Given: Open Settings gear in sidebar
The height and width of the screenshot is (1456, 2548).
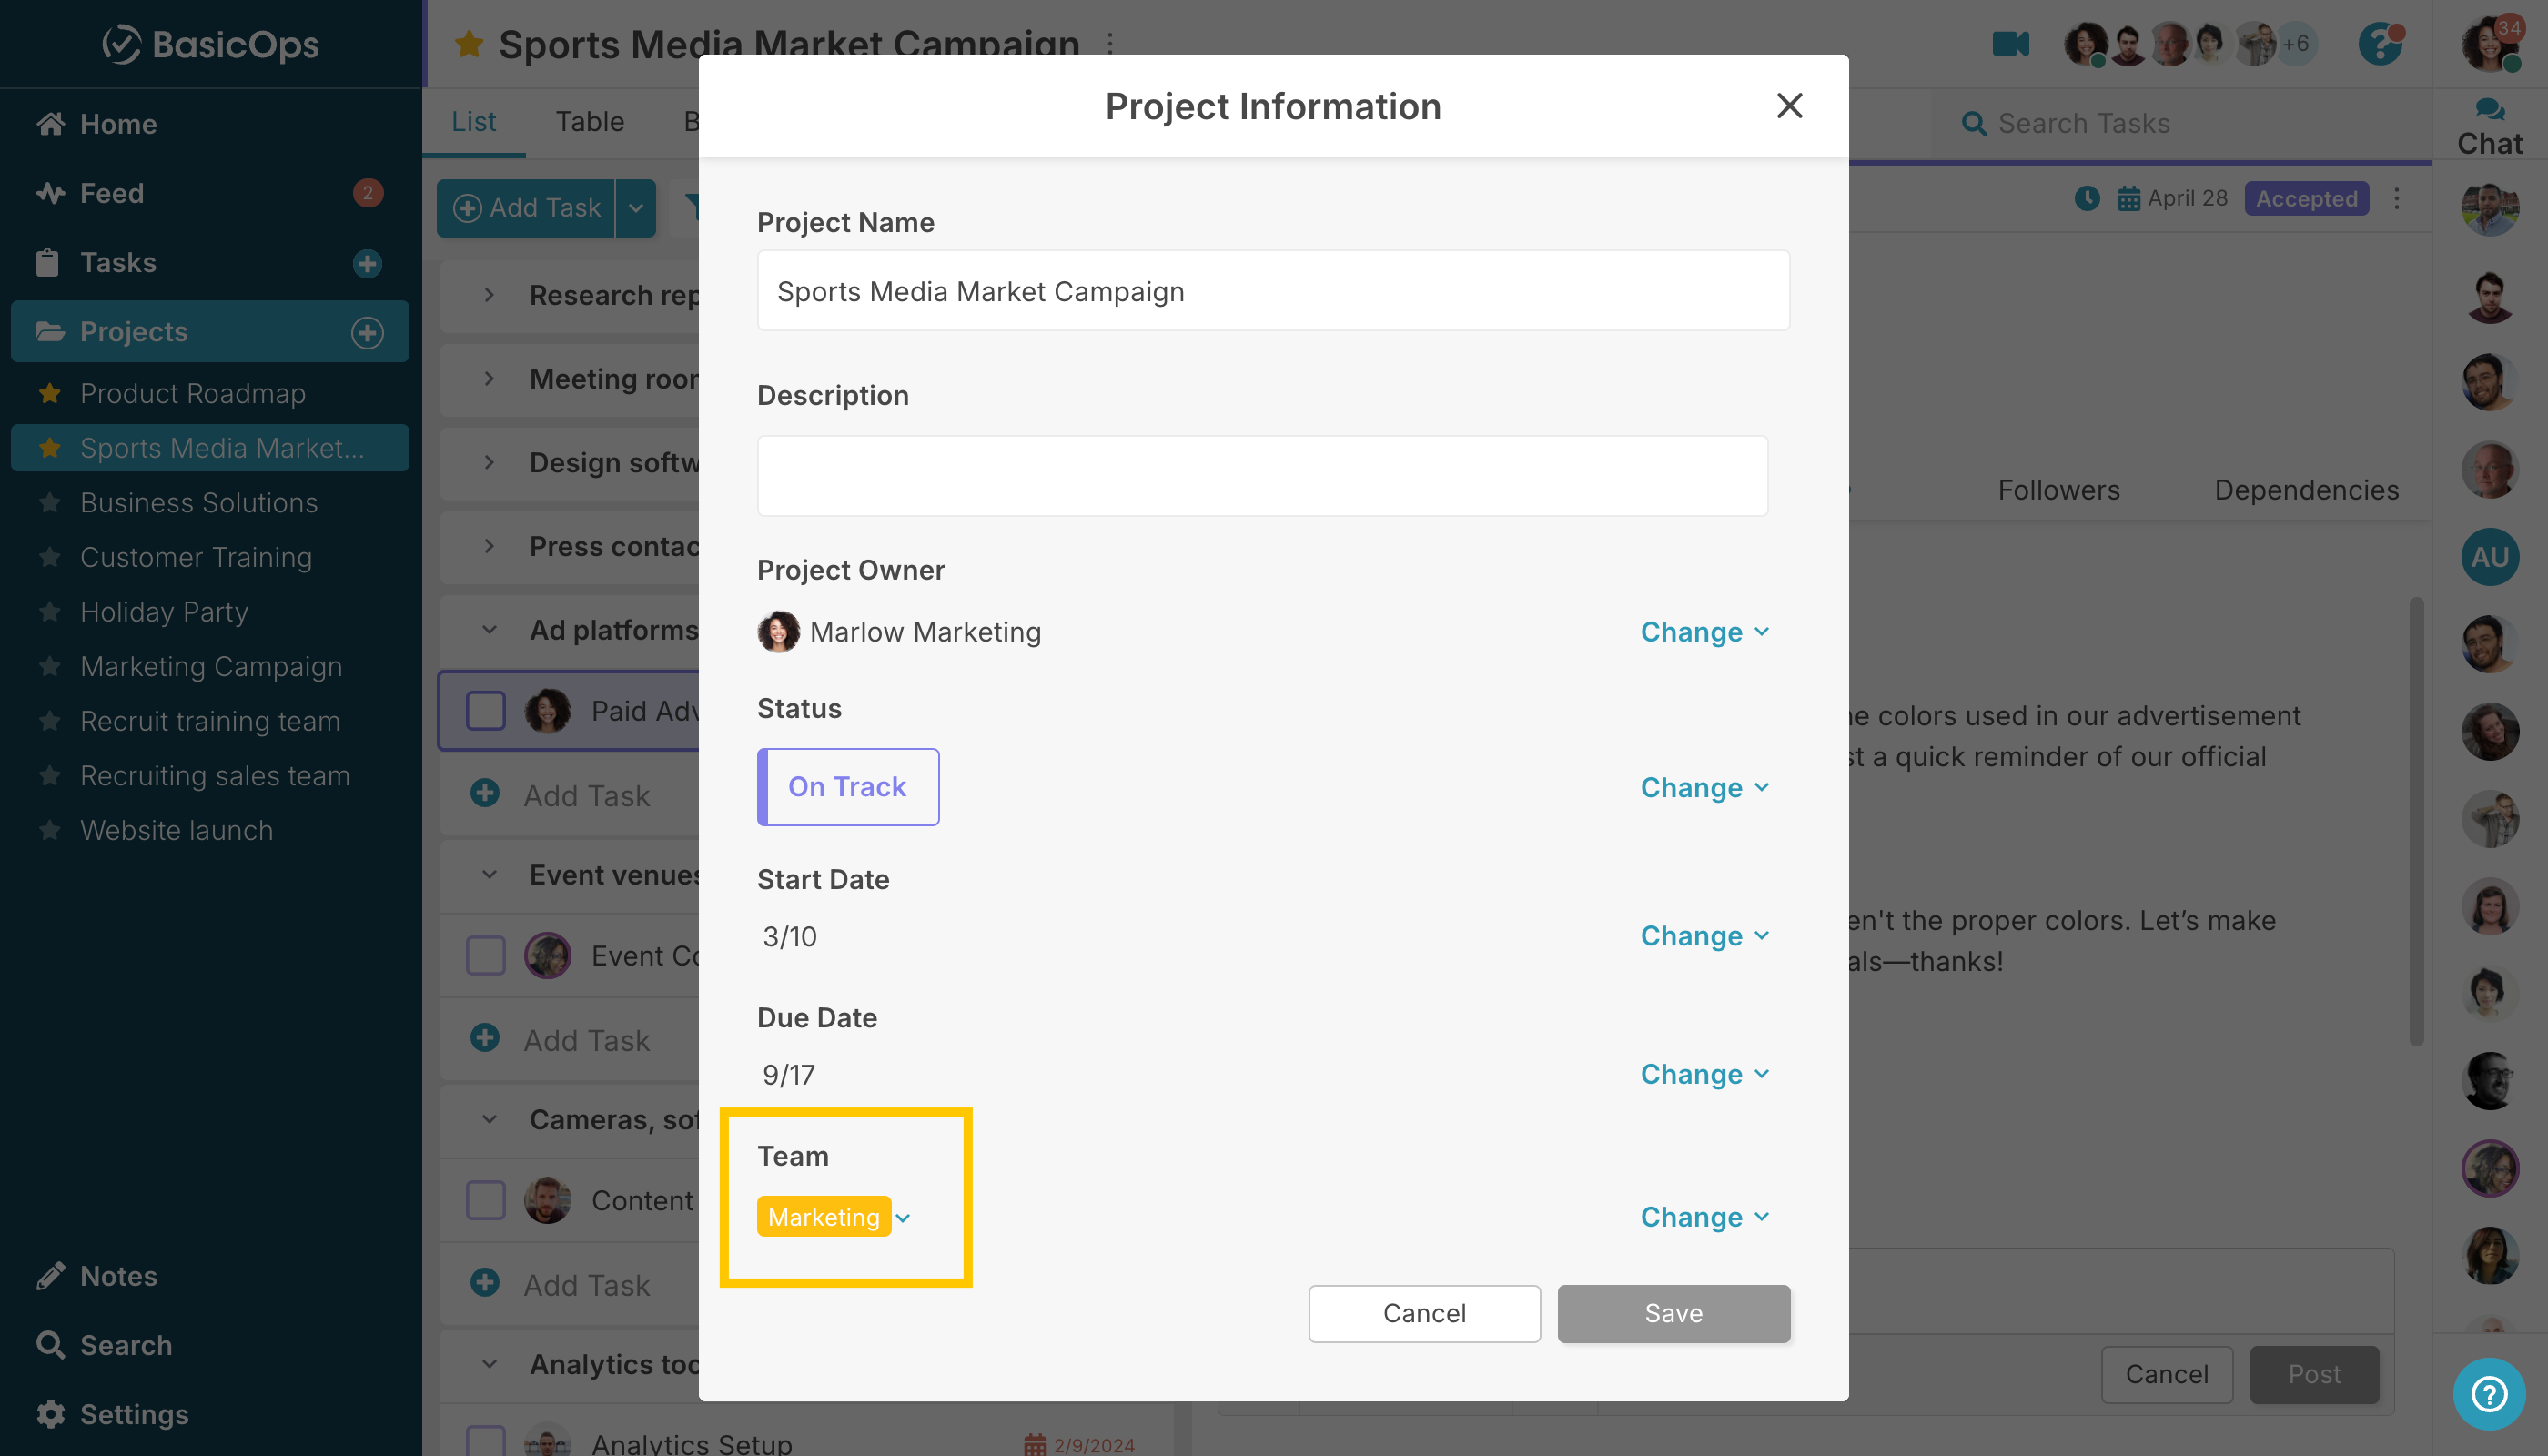Looking at the screenshot, I should [50, 1414].
